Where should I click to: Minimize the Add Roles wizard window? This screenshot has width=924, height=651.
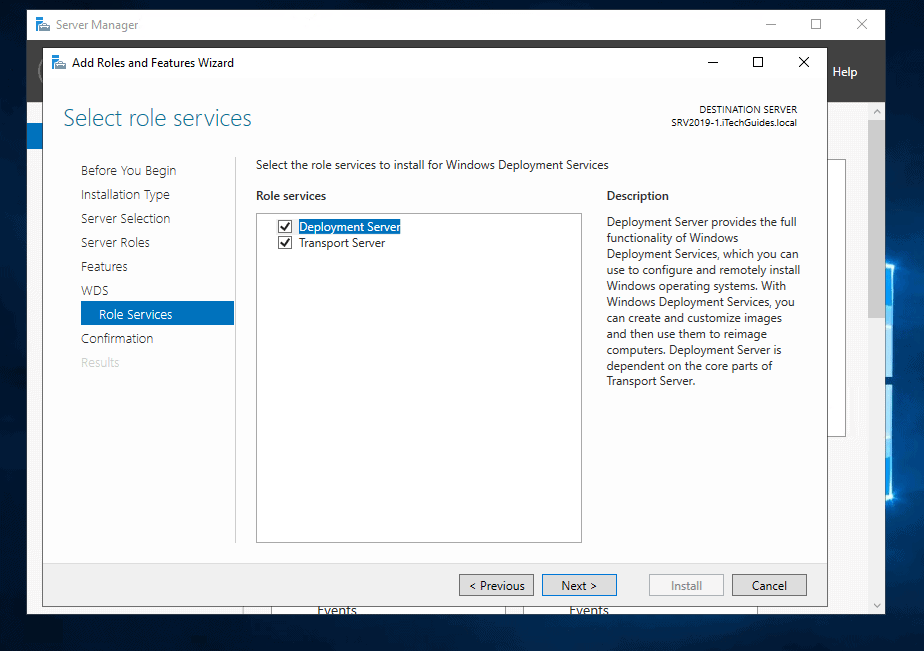(x=712, y=62)
